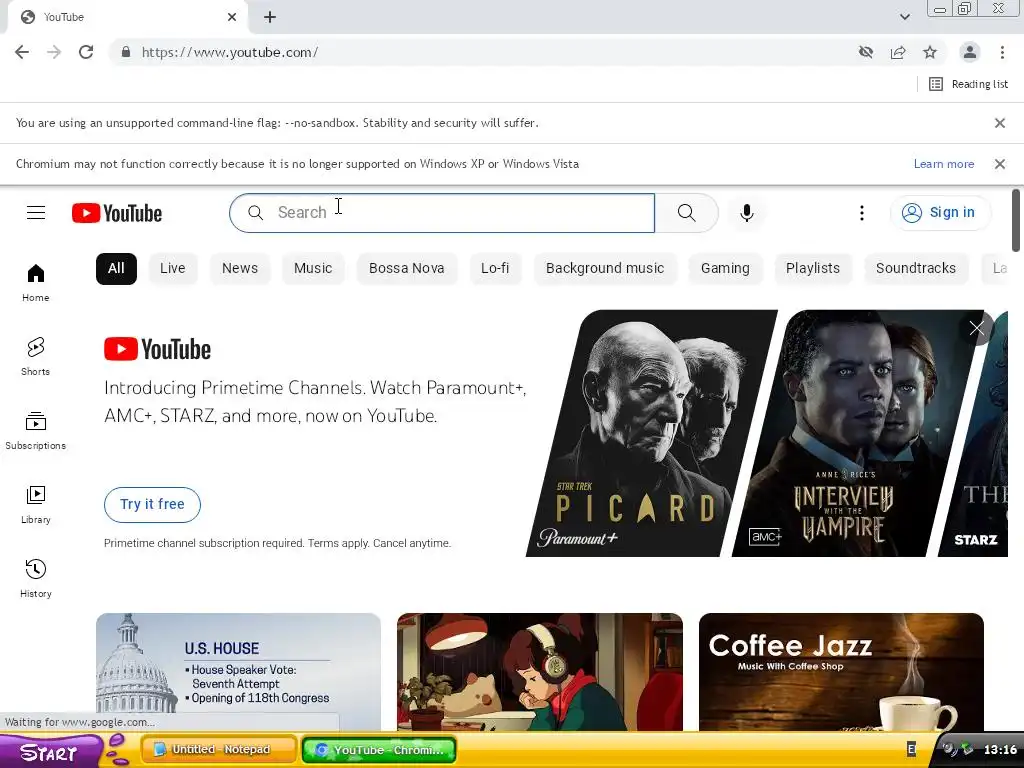Bookmark this page with the star icon

930,52
